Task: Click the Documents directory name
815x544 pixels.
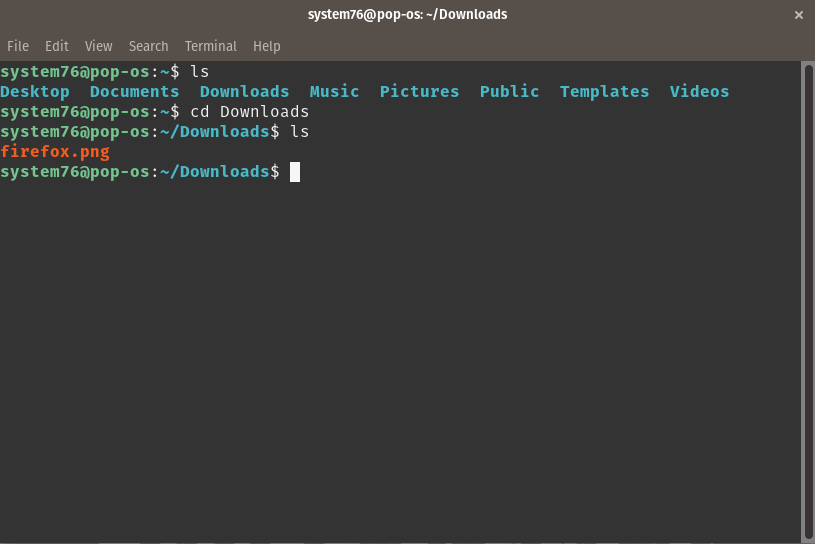Action: (134, 92)
